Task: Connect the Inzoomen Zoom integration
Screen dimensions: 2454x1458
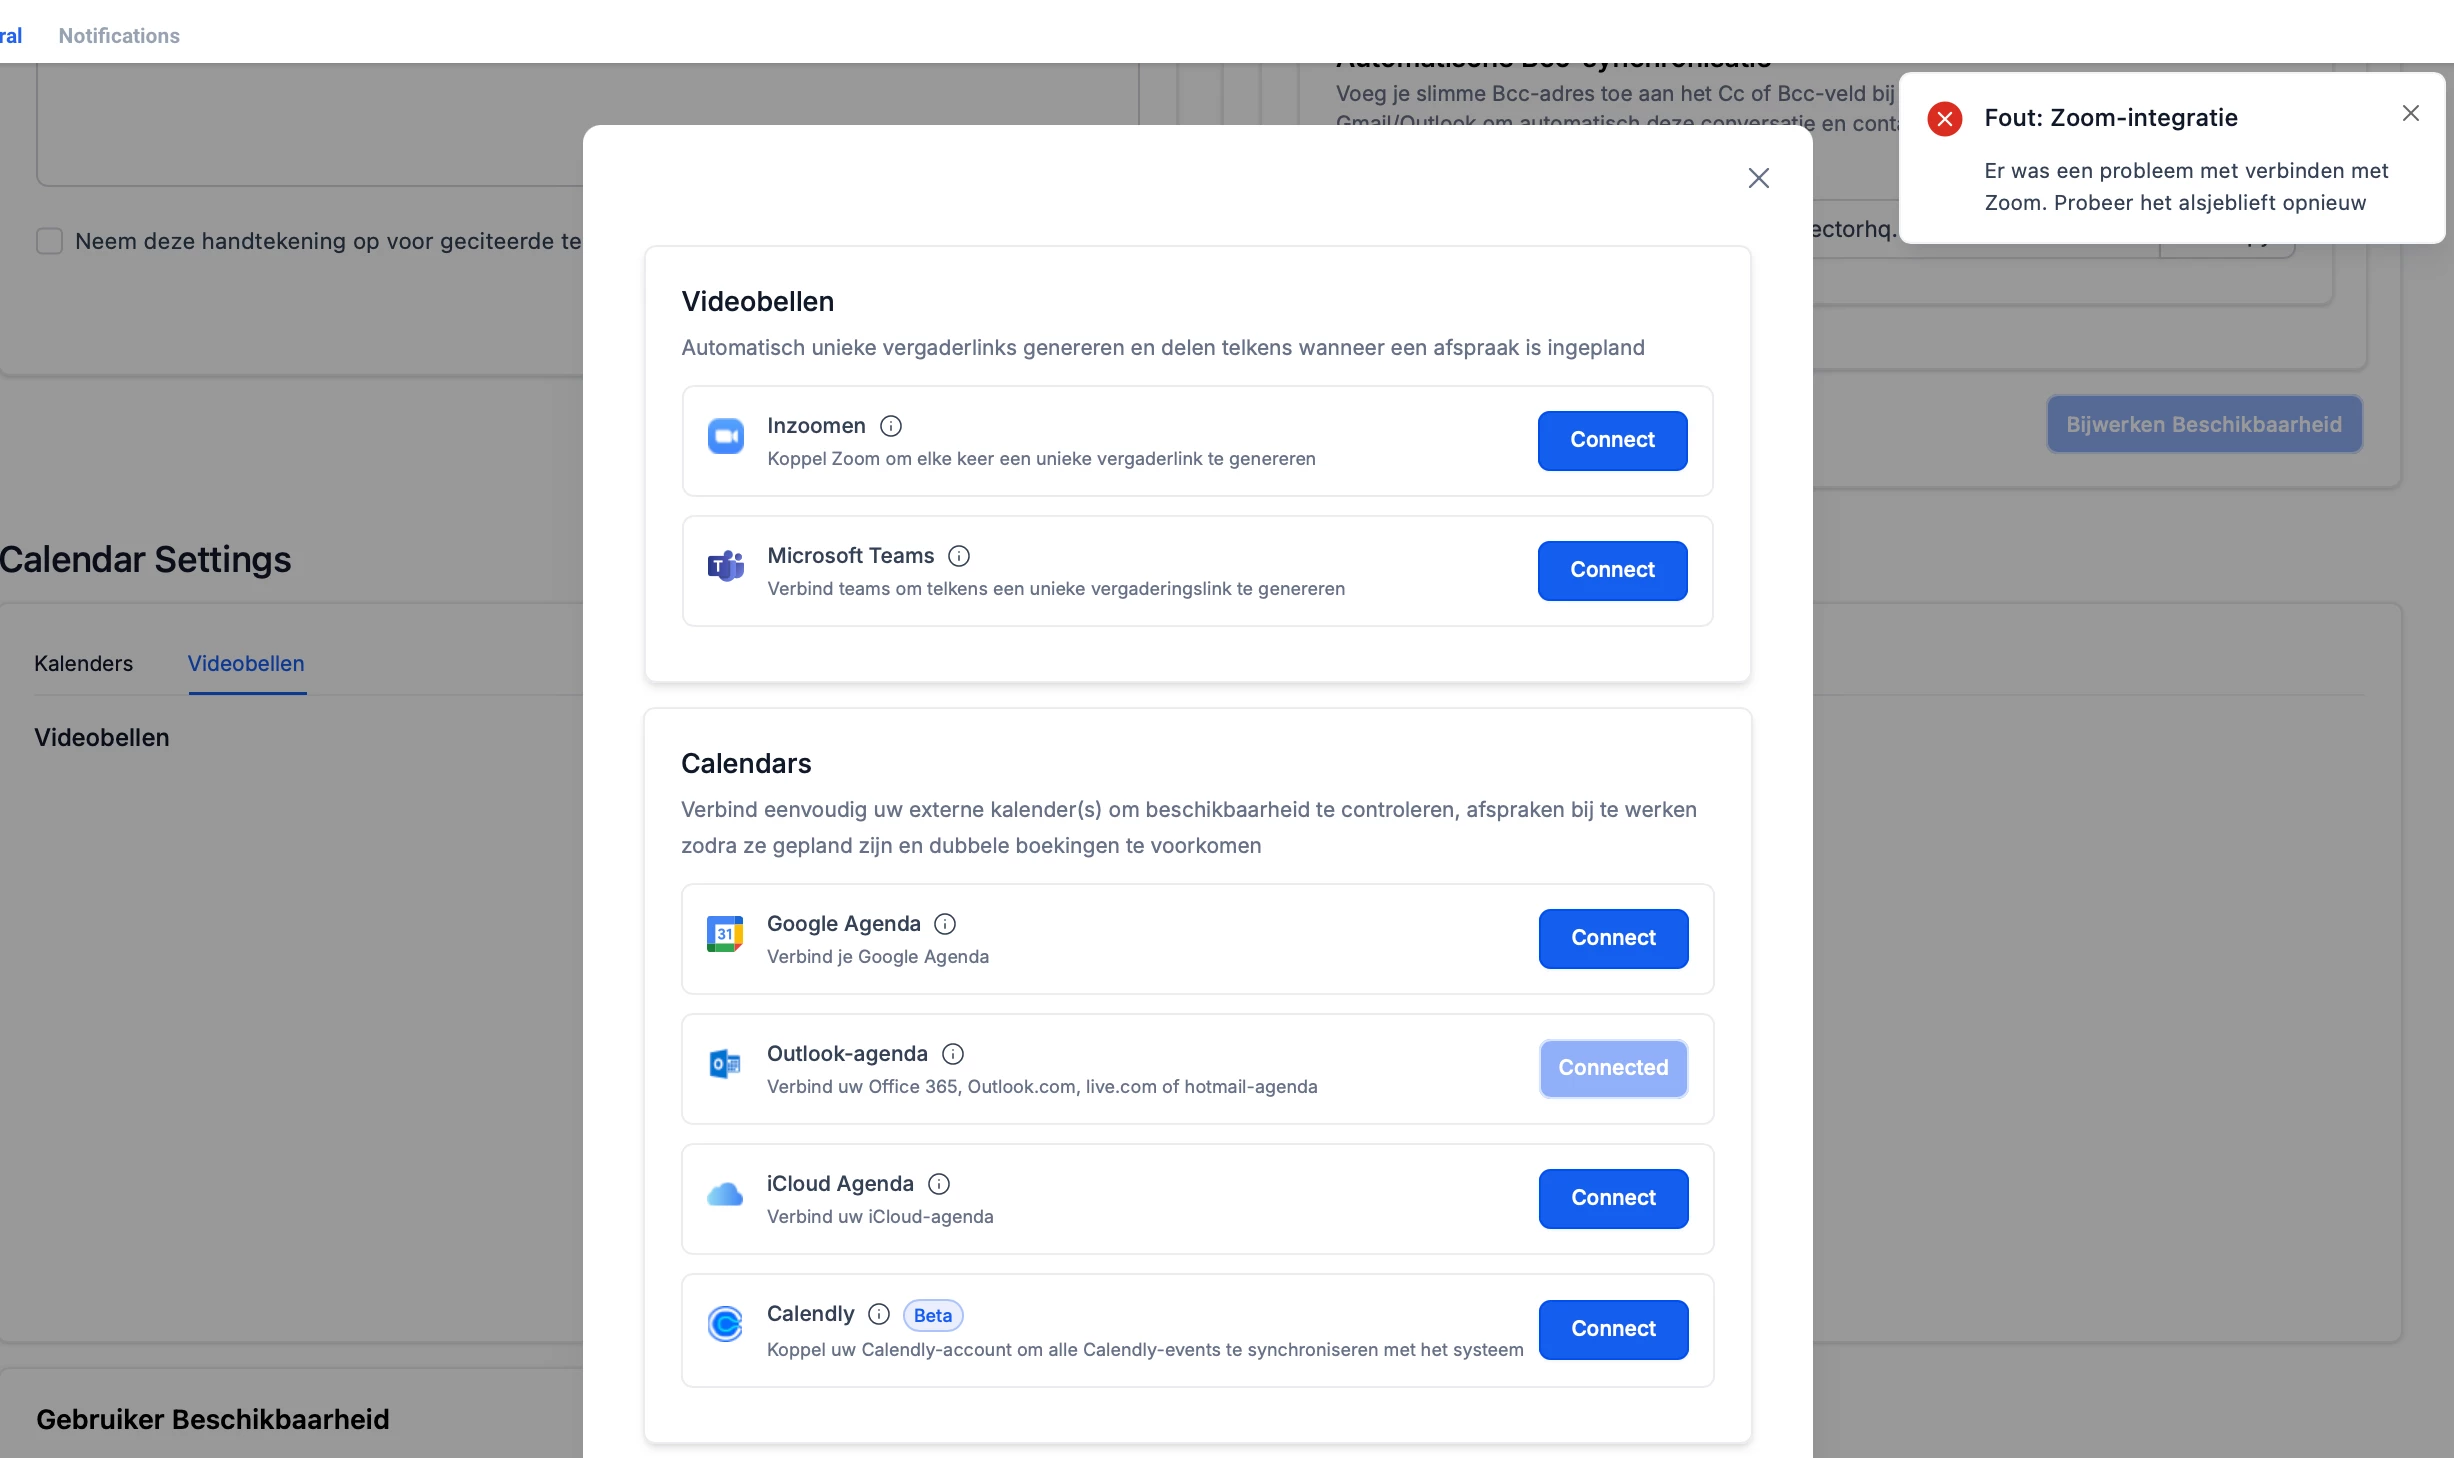Action: tap(1612, 440)
